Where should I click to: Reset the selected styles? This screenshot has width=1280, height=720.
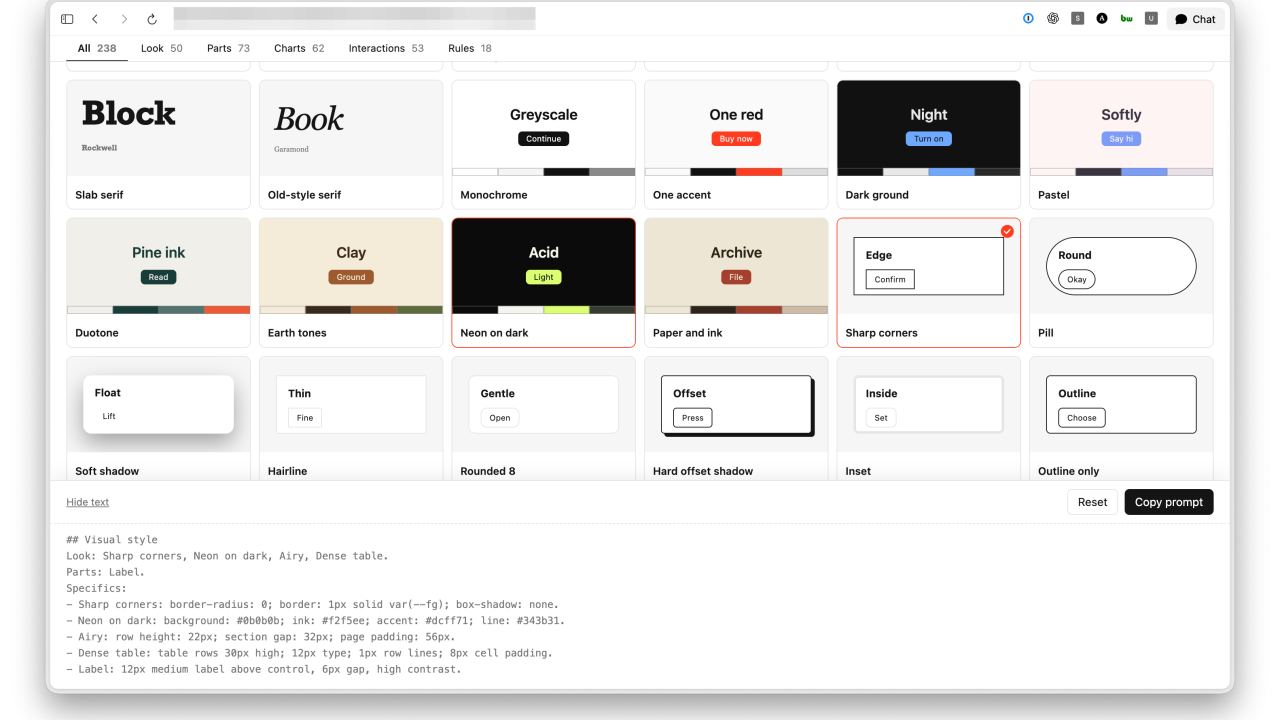click(1092, 502)
